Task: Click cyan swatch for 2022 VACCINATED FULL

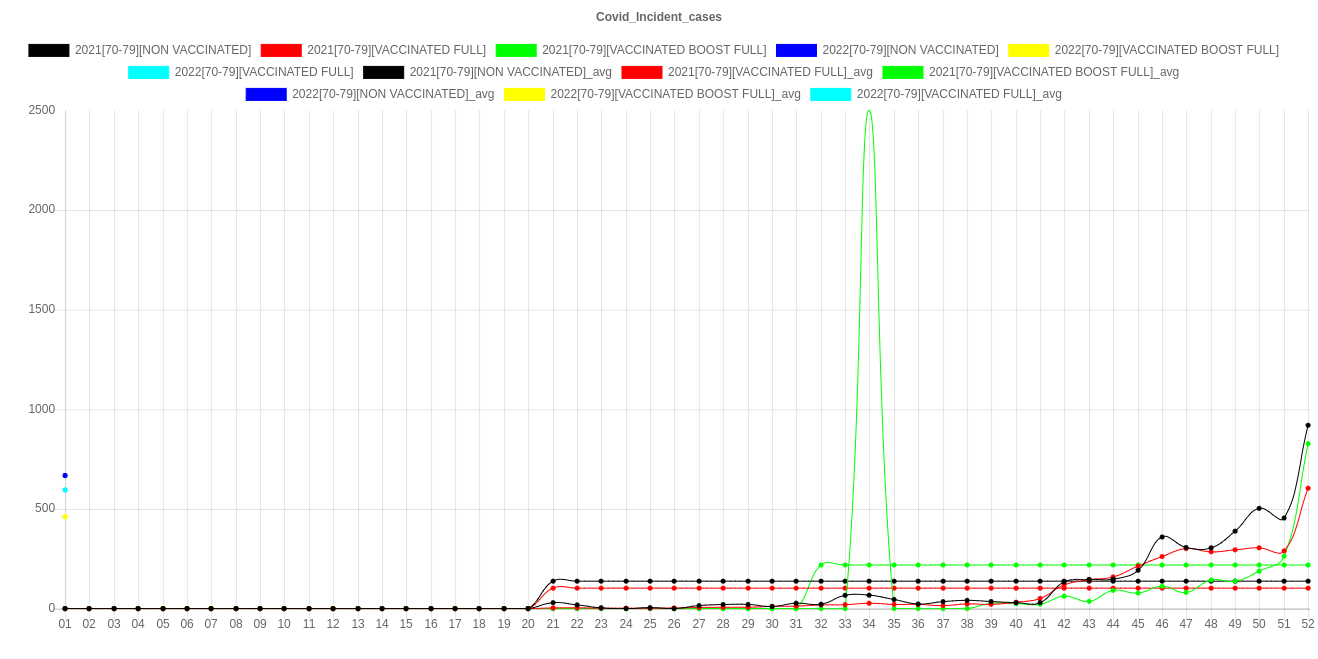Action: 148,72
